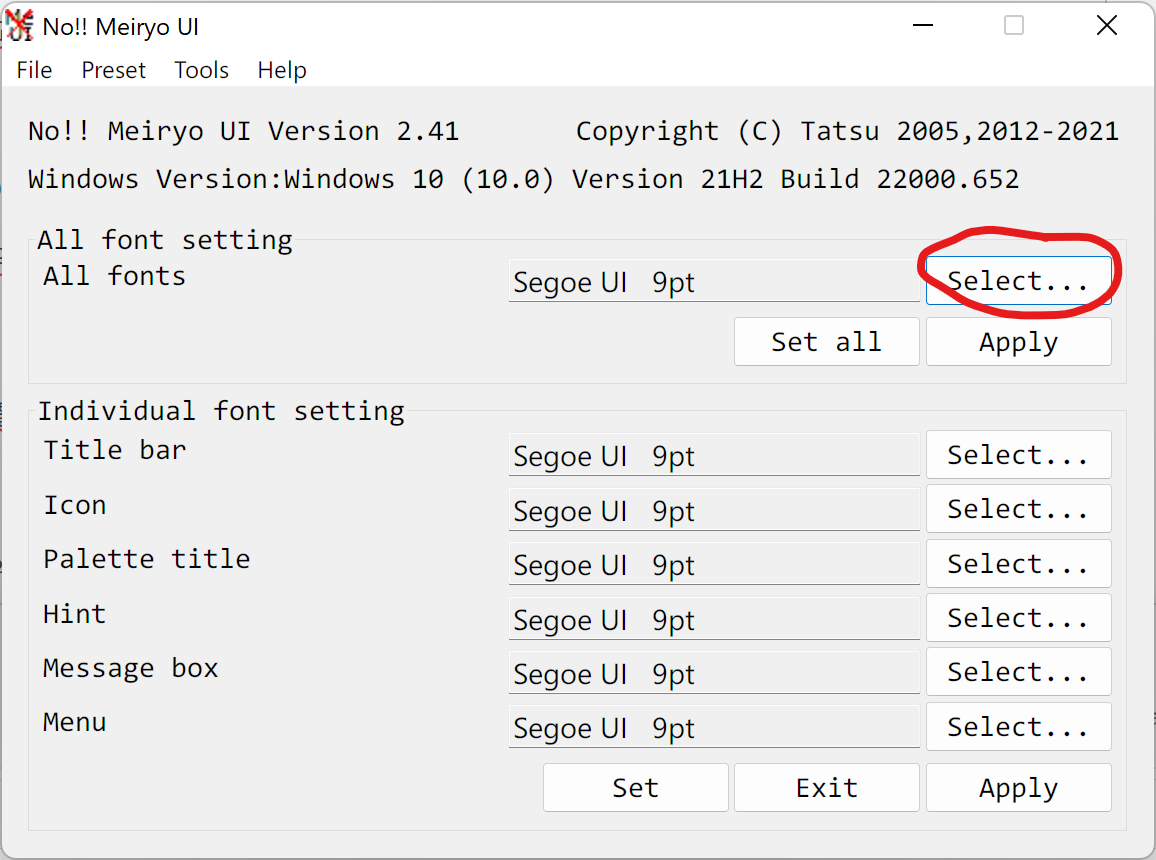Click Apply in Individual font setting group

tap(1018, 788)
